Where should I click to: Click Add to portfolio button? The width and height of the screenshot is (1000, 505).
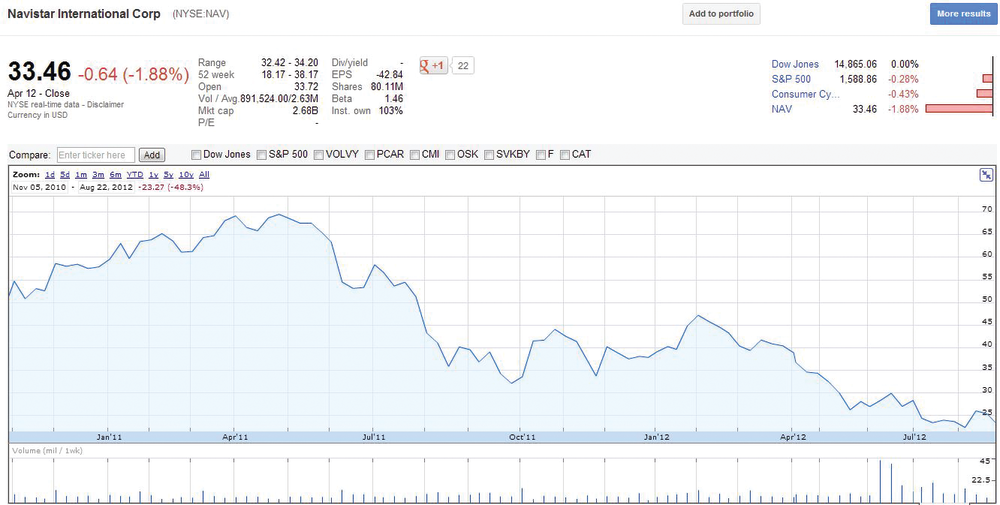(721, 14)
